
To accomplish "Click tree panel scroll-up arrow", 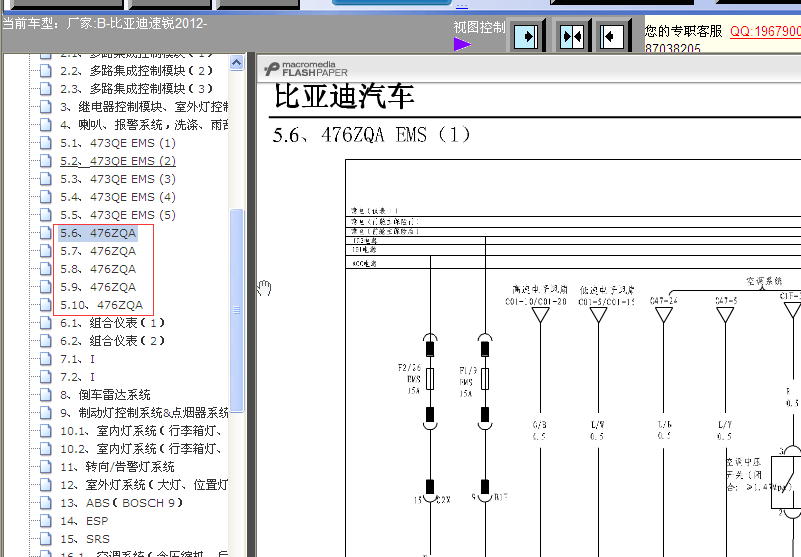I will click(236, 63).
